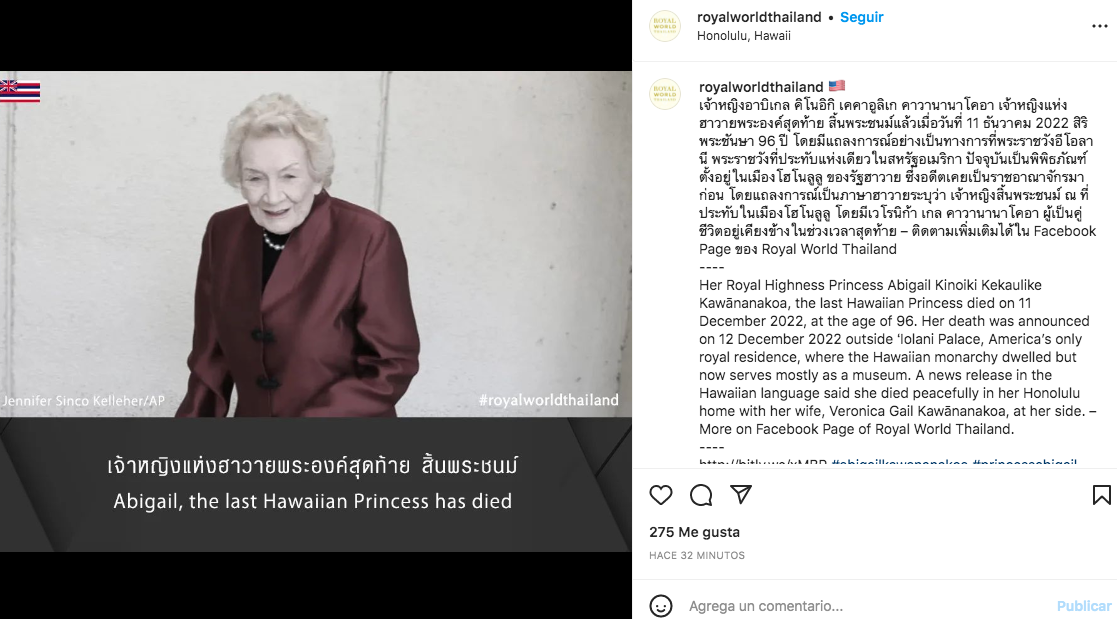
Task: Open royalworldthailand username in caption
Action: click(x=761, y=87)
